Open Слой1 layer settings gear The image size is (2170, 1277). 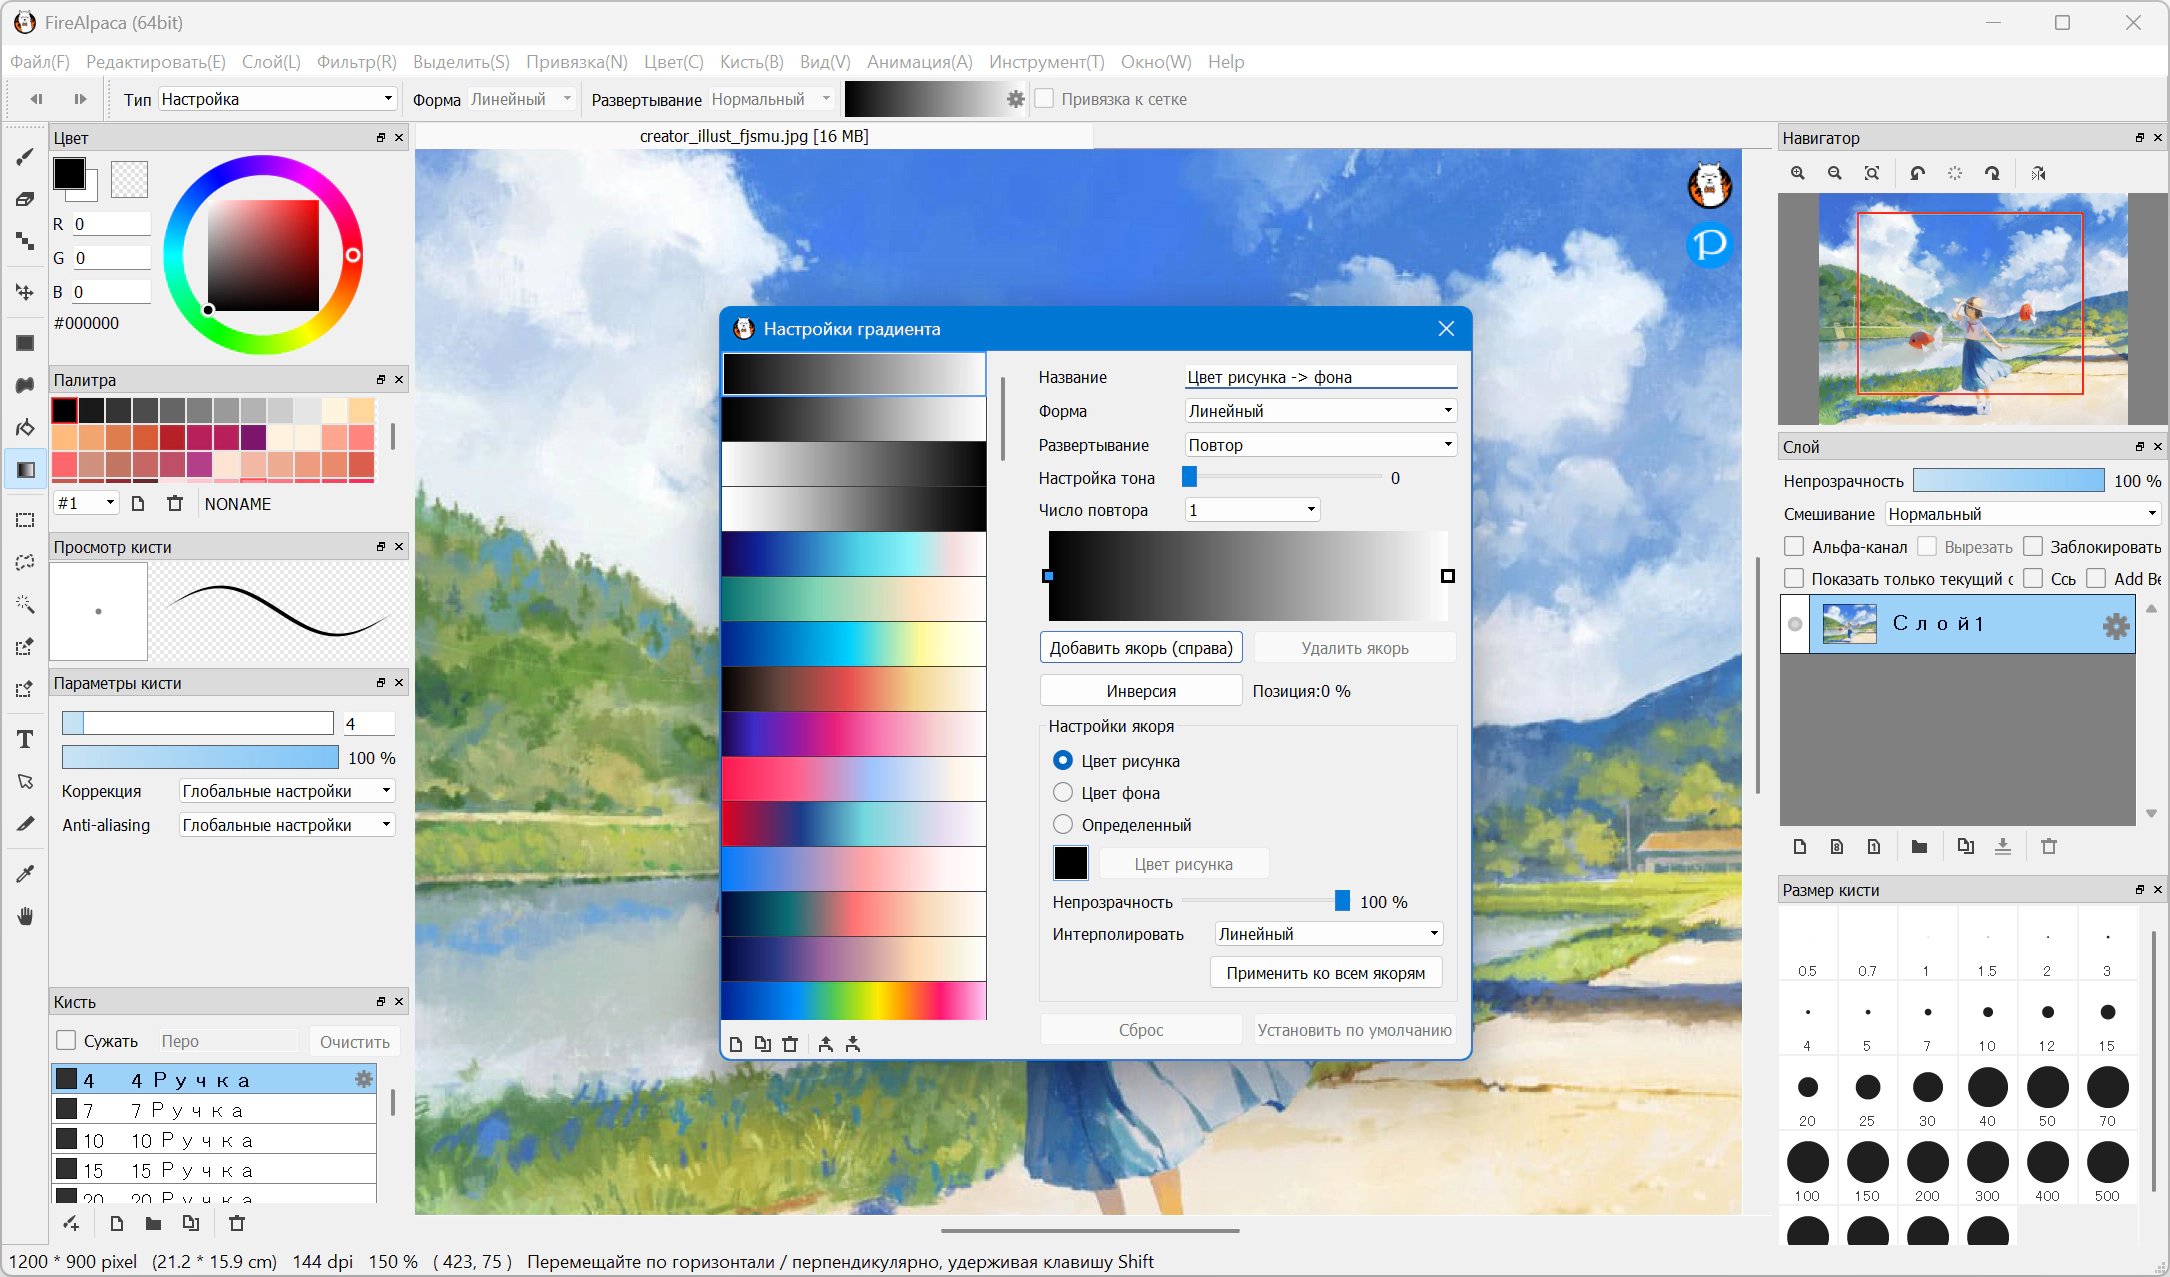[2115, 626]
